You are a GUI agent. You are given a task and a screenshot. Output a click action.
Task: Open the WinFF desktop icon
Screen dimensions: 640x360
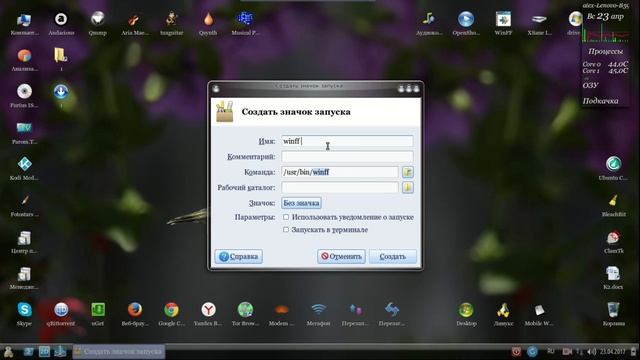(503, 23)
